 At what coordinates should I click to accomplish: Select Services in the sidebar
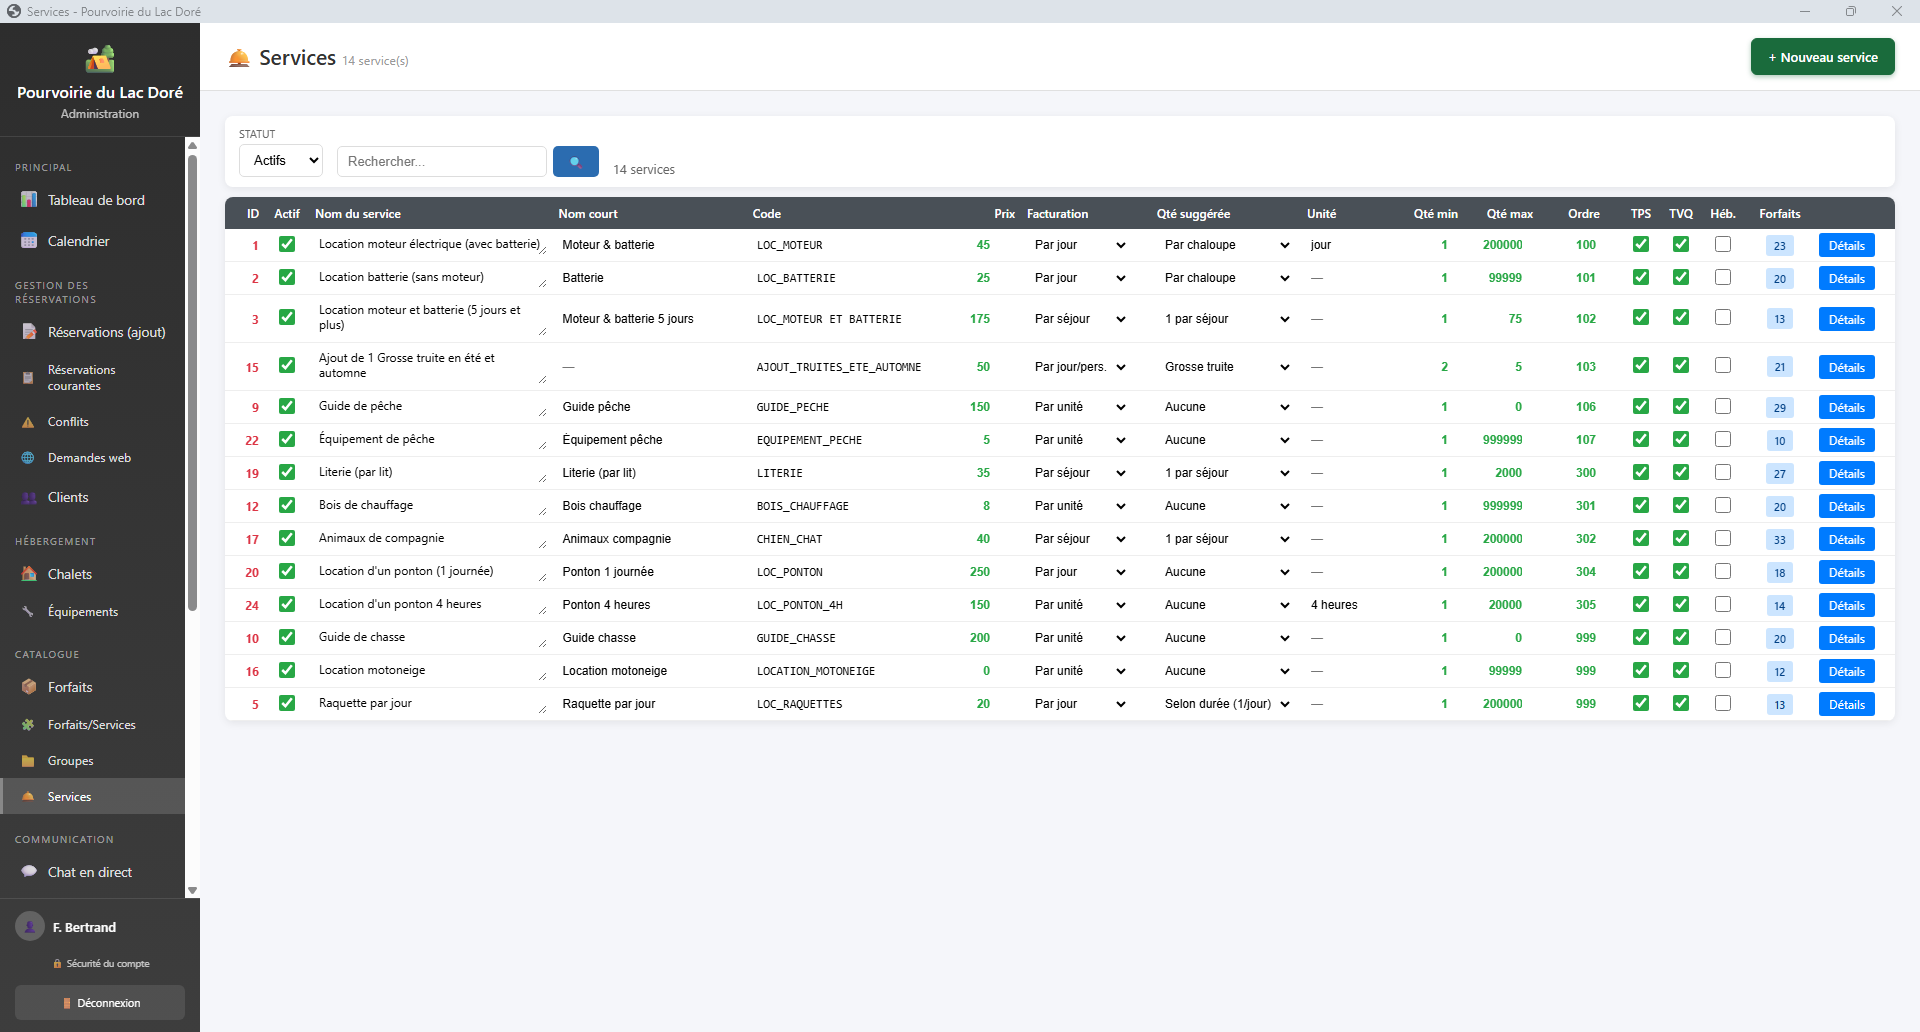92,797
